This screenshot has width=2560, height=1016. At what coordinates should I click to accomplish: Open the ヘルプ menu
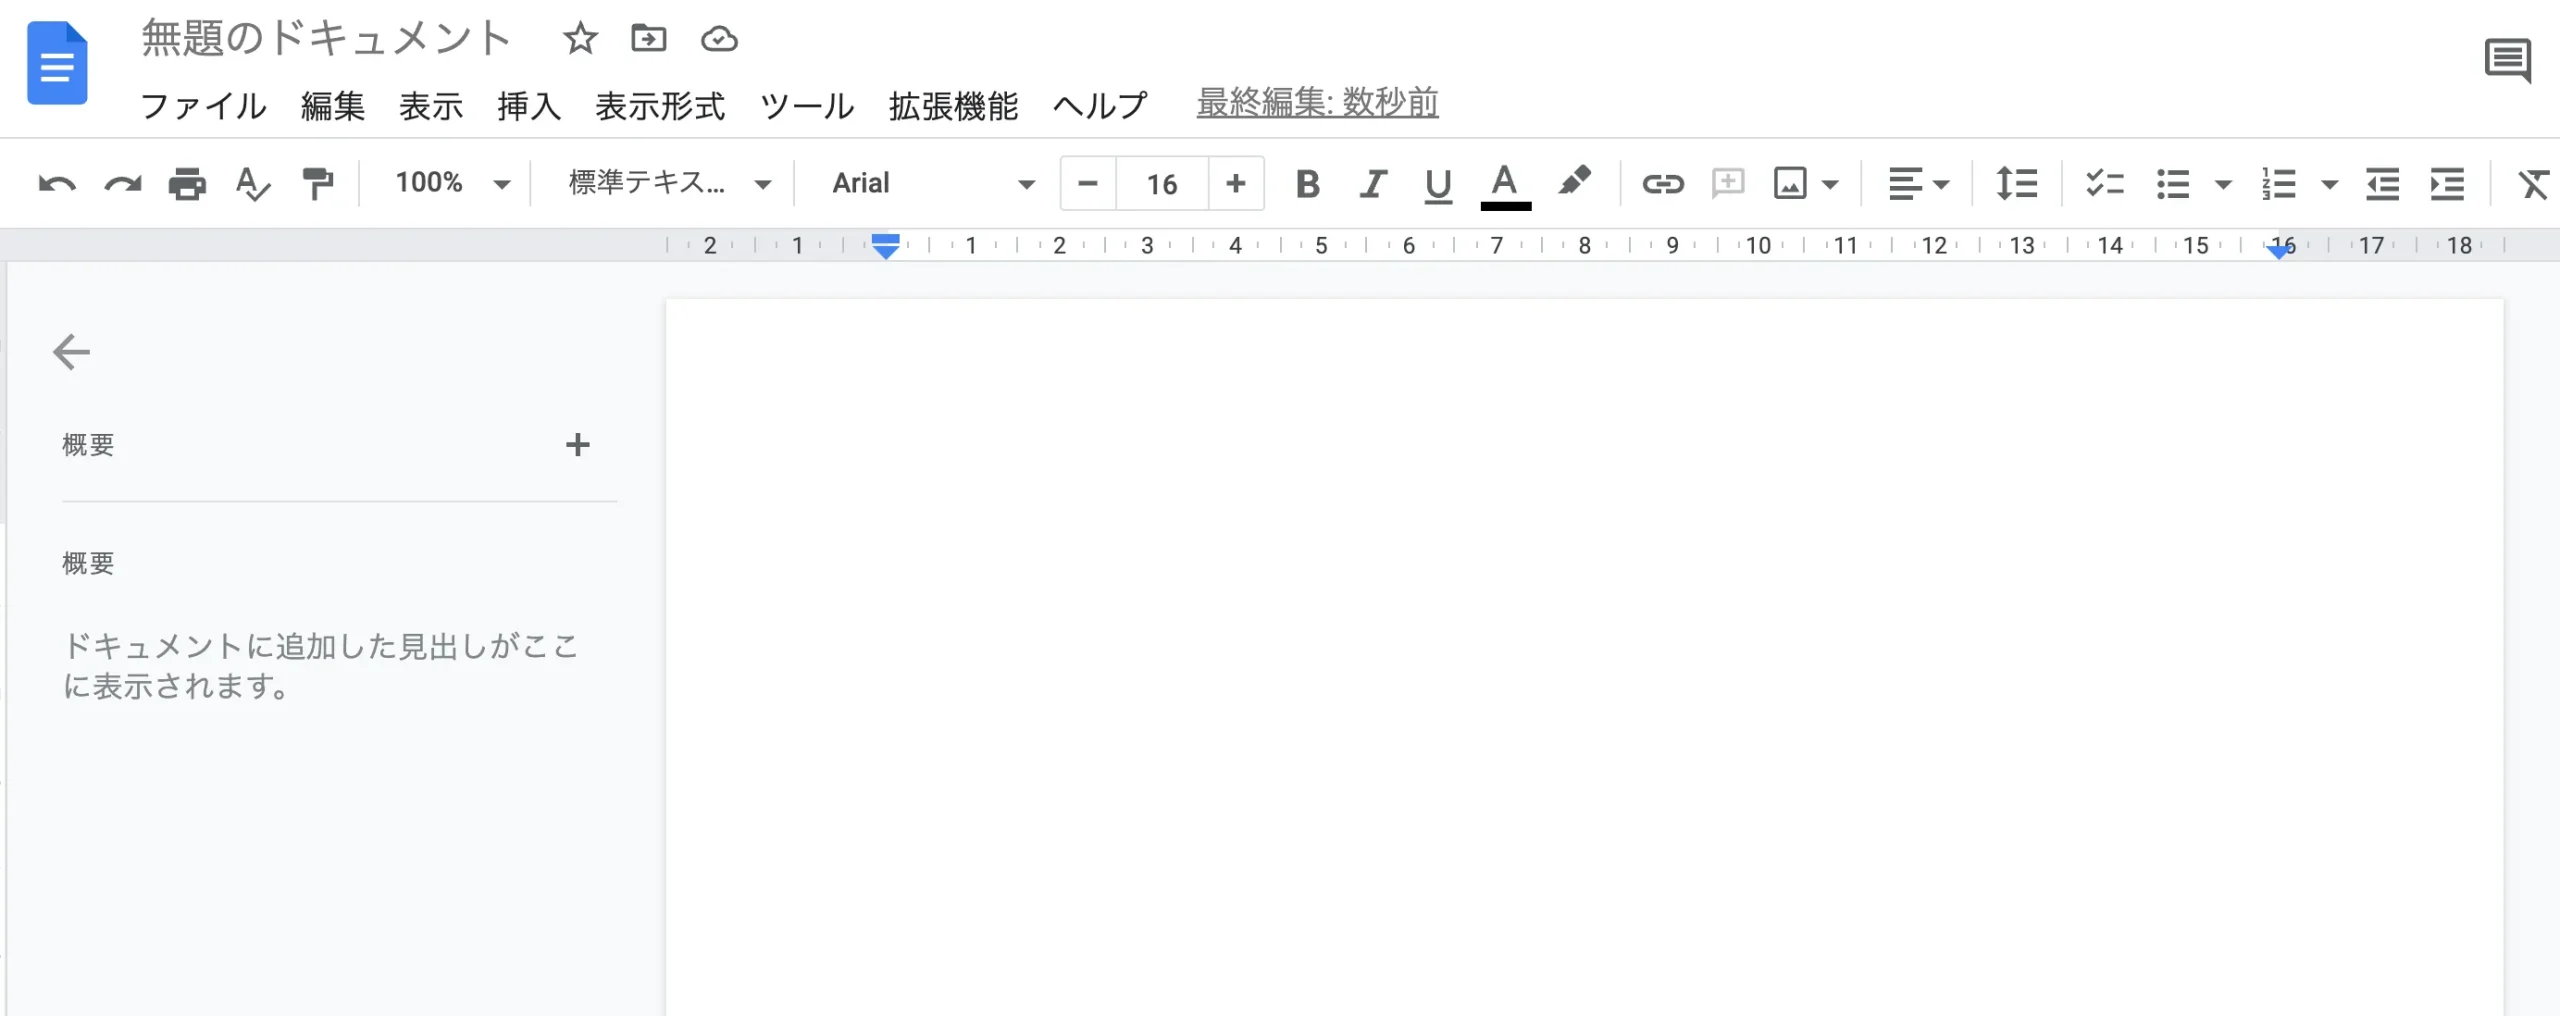pos(1100,105)
